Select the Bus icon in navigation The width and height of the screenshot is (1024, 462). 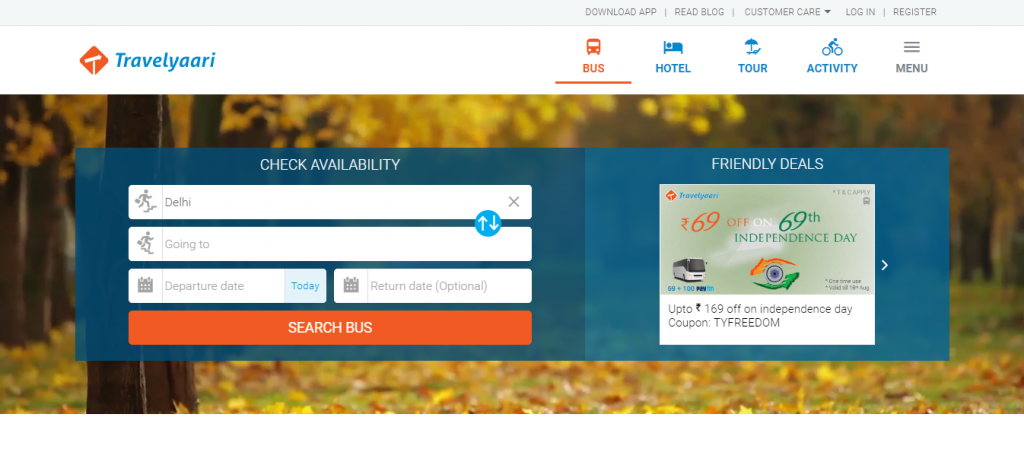tap(593, 47)
